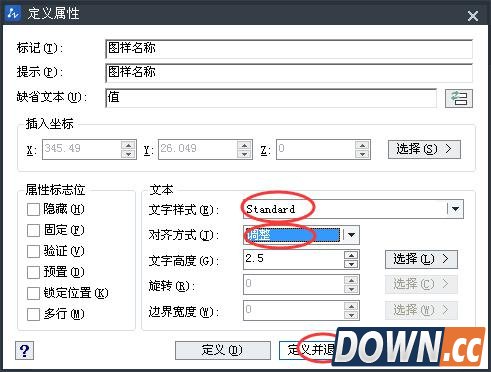491x372 pixels.
Task: Click 选择 (C) rotation button
Action: [x=421, y=284]
